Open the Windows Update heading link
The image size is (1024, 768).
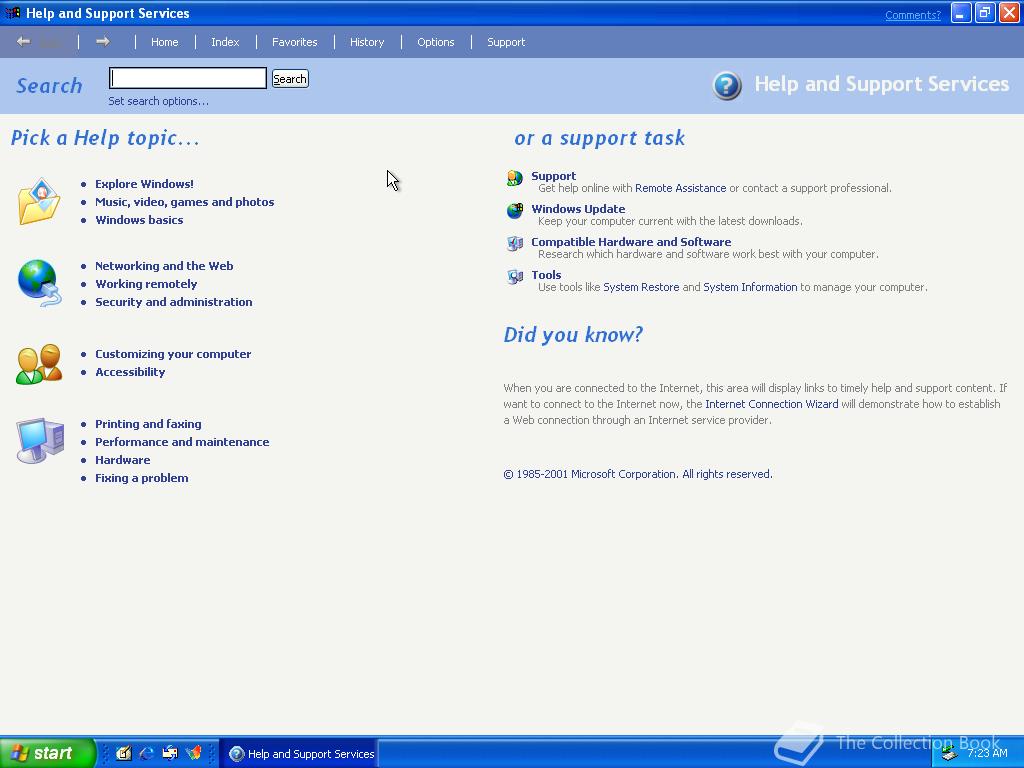pos(578,209)
